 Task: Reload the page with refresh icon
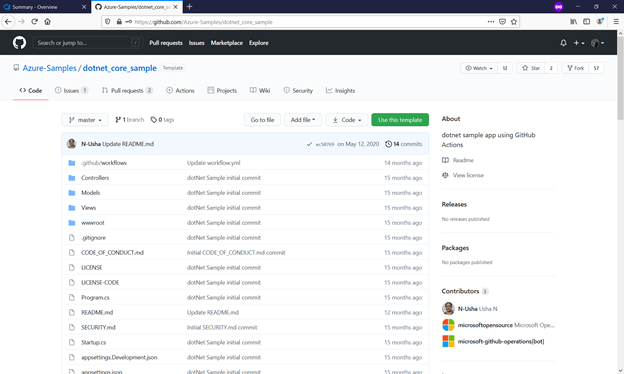click(x=35, y=21)
